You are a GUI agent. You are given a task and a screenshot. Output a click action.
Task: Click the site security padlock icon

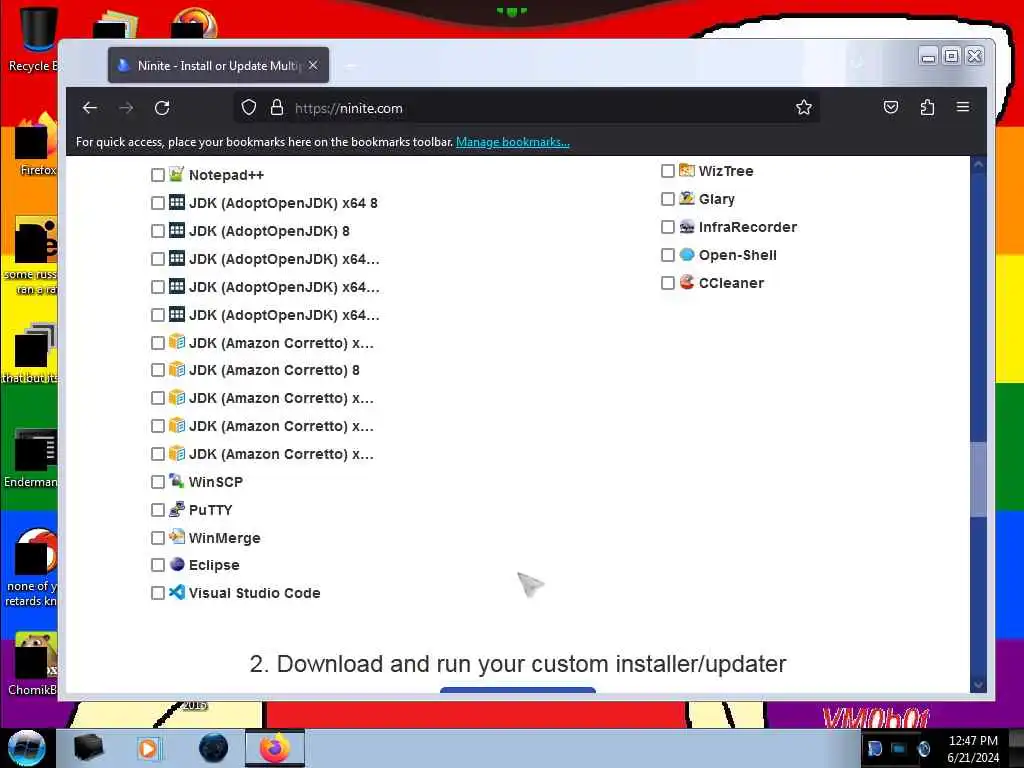coord(277,108)
